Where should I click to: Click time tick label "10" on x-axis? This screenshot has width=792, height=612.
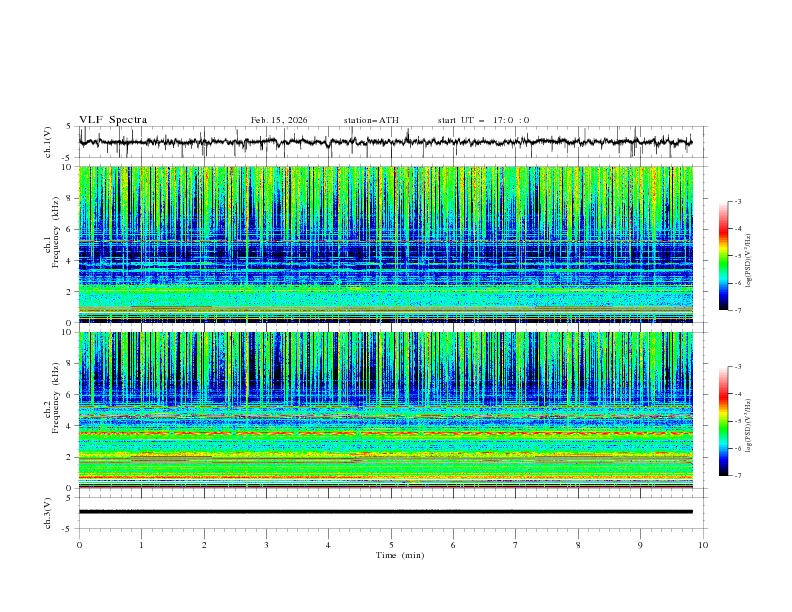[x=703, y=545]
